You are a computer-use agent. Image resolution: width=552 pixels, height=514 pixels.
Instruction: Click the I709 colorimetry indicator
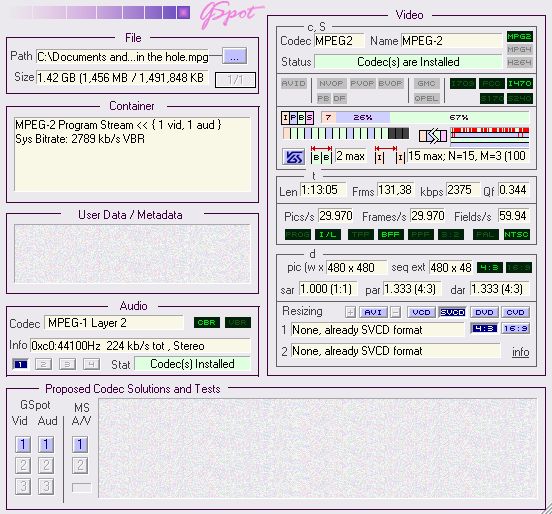point(463,83)
